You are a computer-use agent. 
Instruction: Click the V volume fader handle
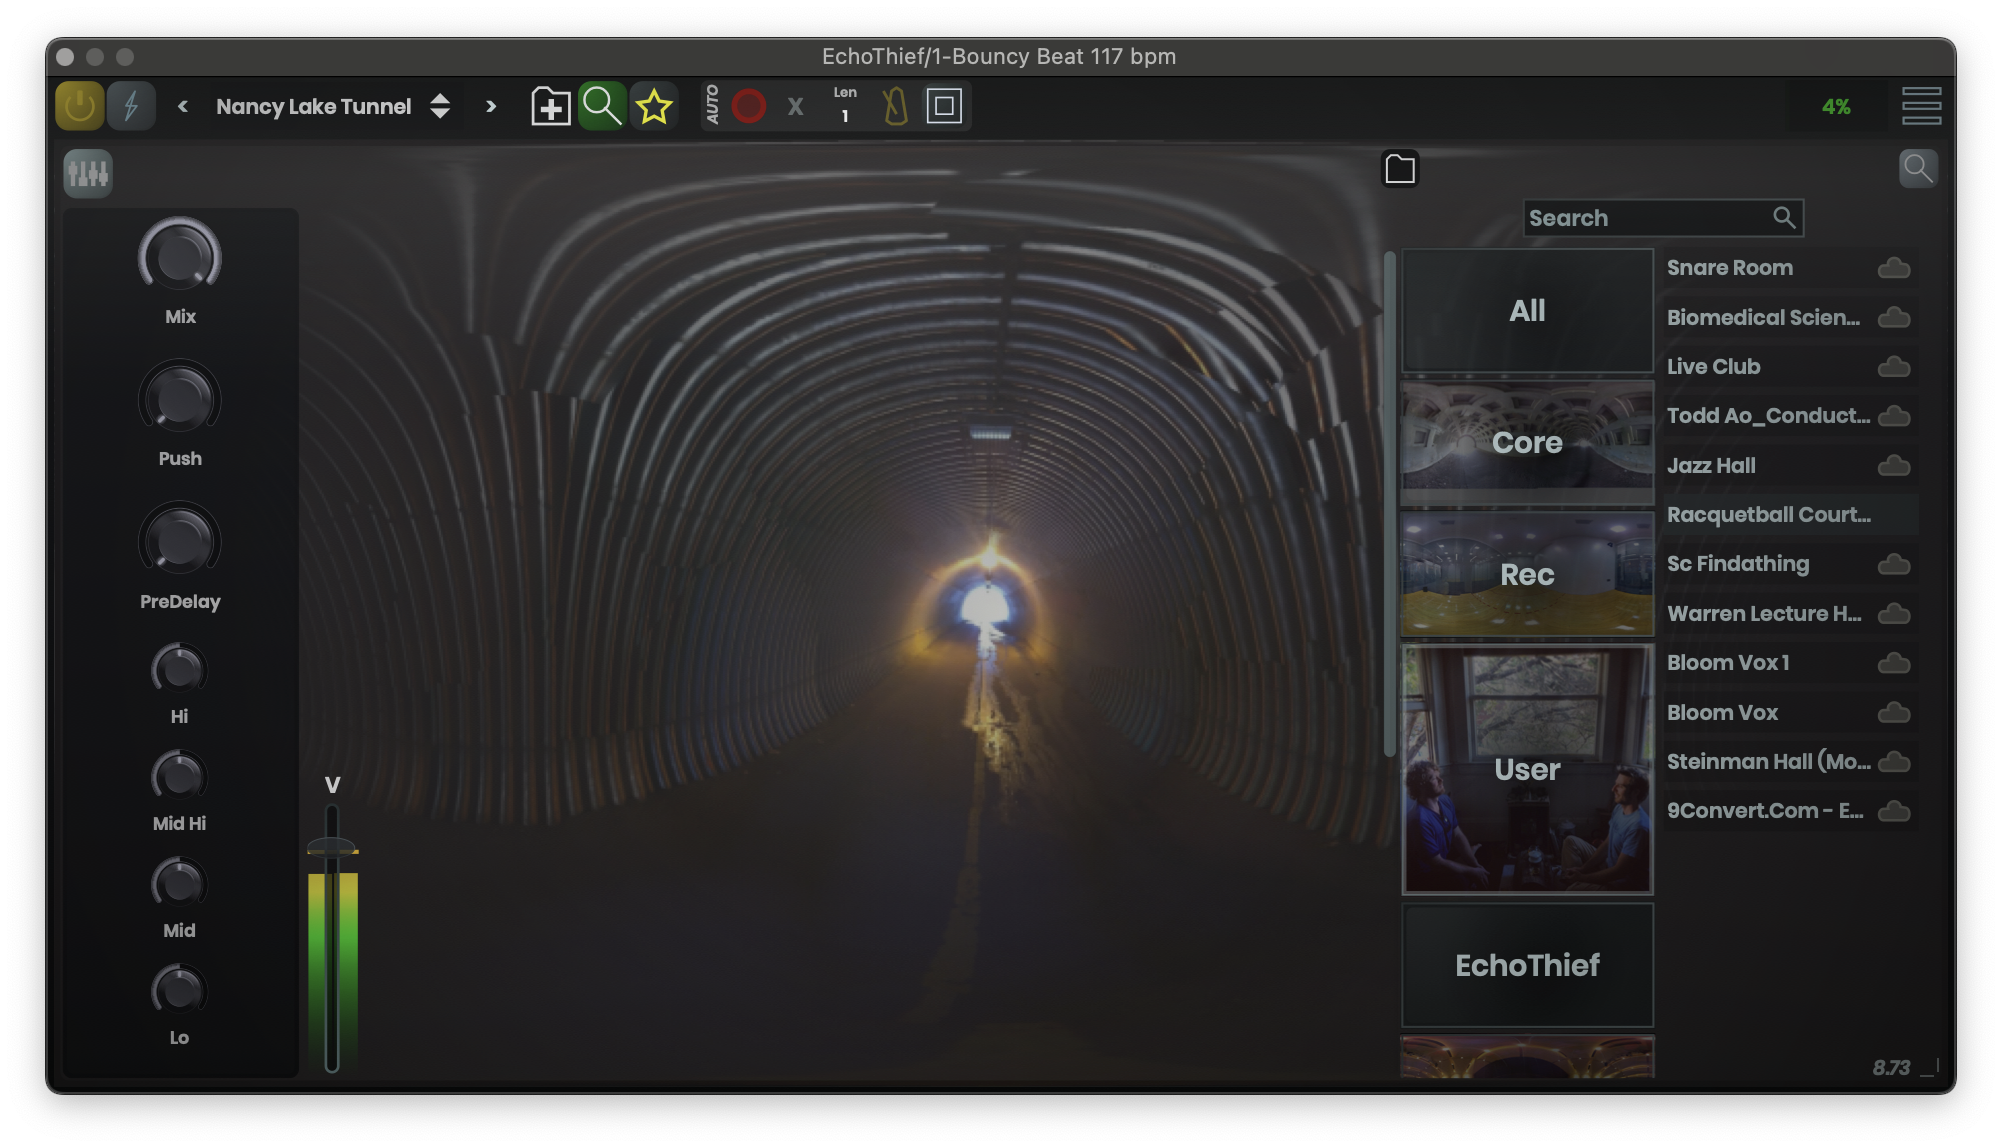tap(332, 848)
